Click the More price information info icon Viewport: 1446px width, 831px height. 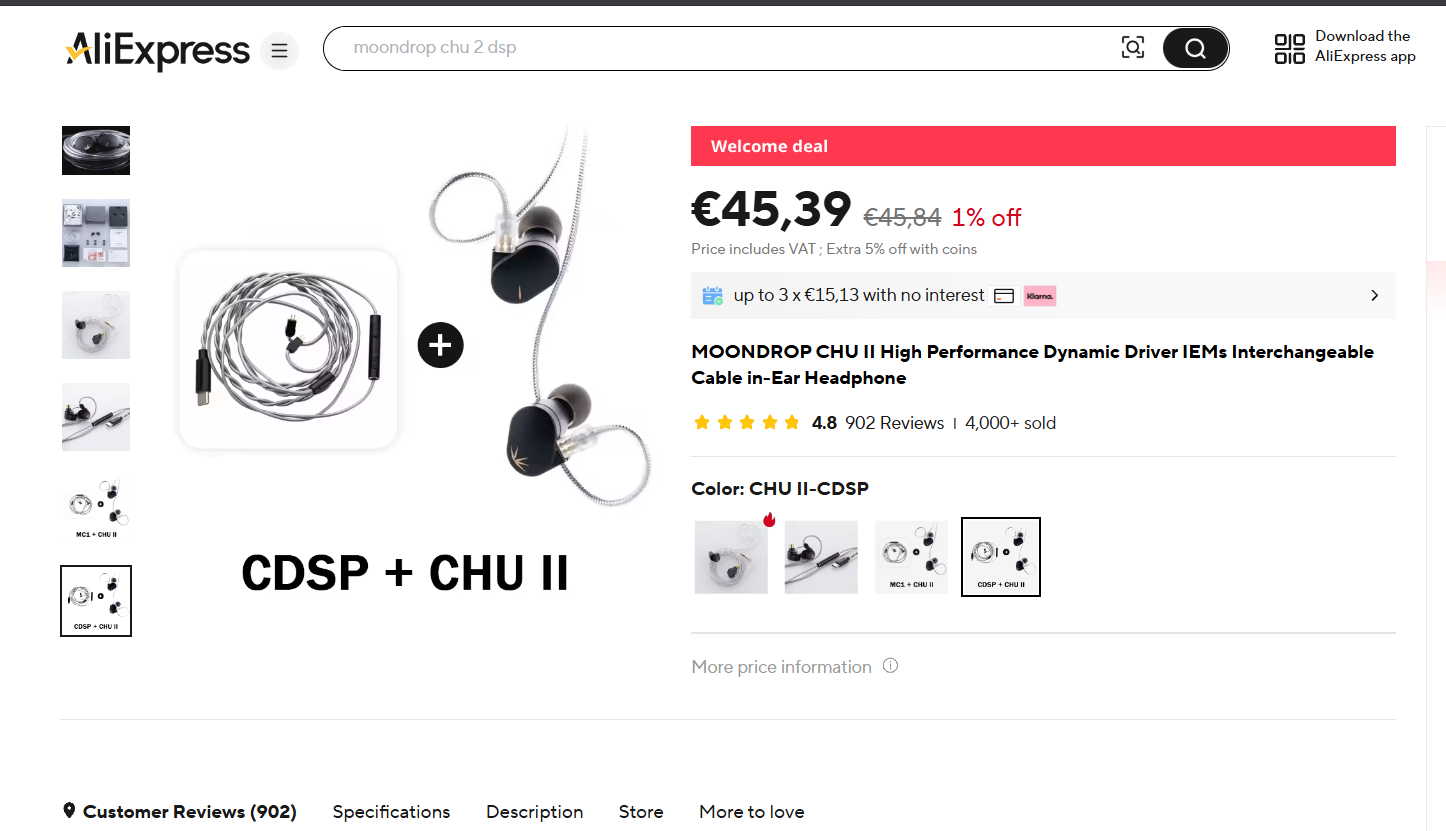point(890,665)
